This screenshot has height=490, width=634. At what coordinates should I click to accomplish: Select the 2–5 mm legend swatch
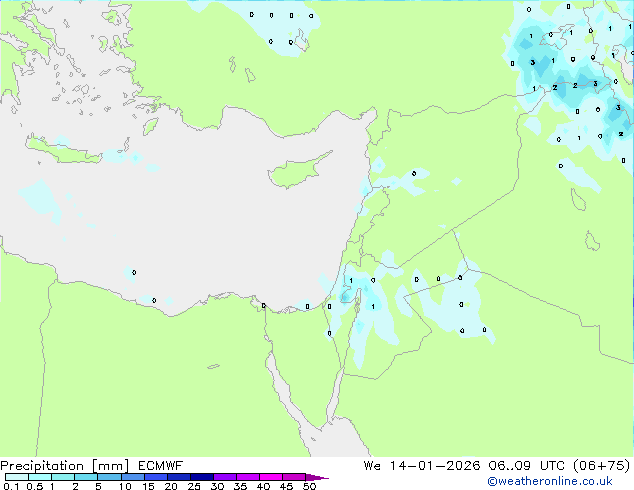86,477
